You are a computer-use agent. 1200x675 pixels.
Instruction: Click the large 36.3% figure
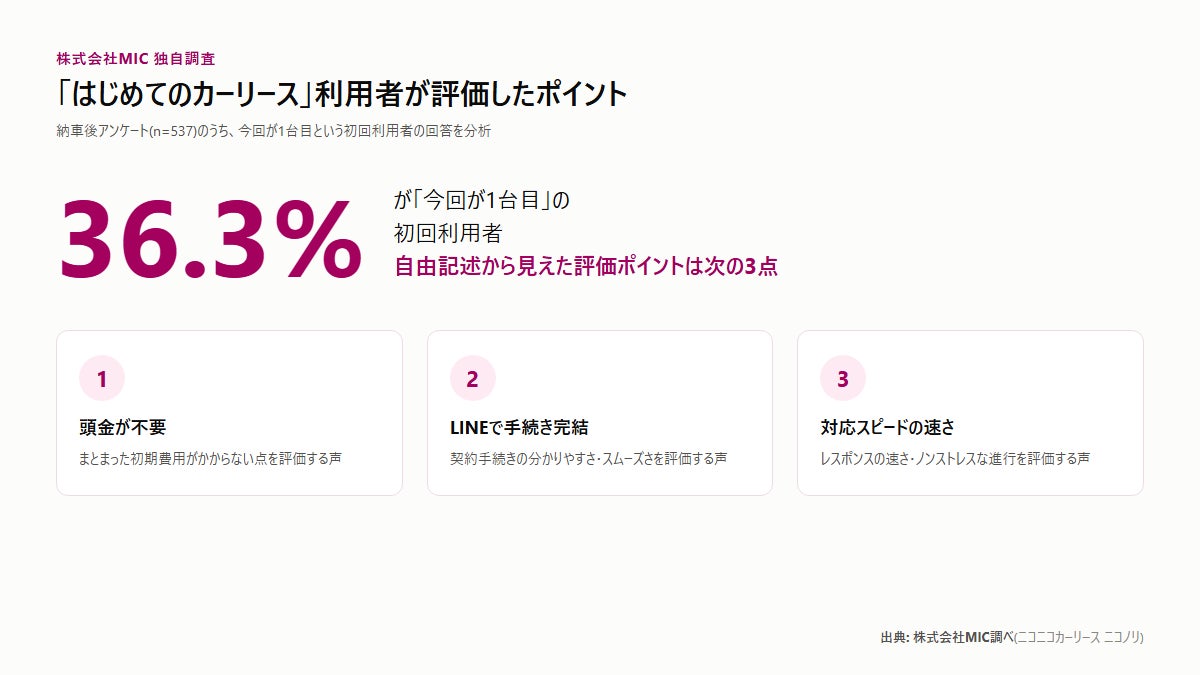point(210,240)
